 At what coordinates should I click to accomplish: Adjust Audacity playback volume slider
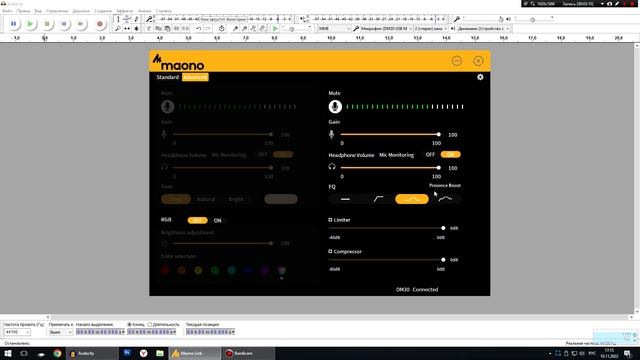(532, 19)
